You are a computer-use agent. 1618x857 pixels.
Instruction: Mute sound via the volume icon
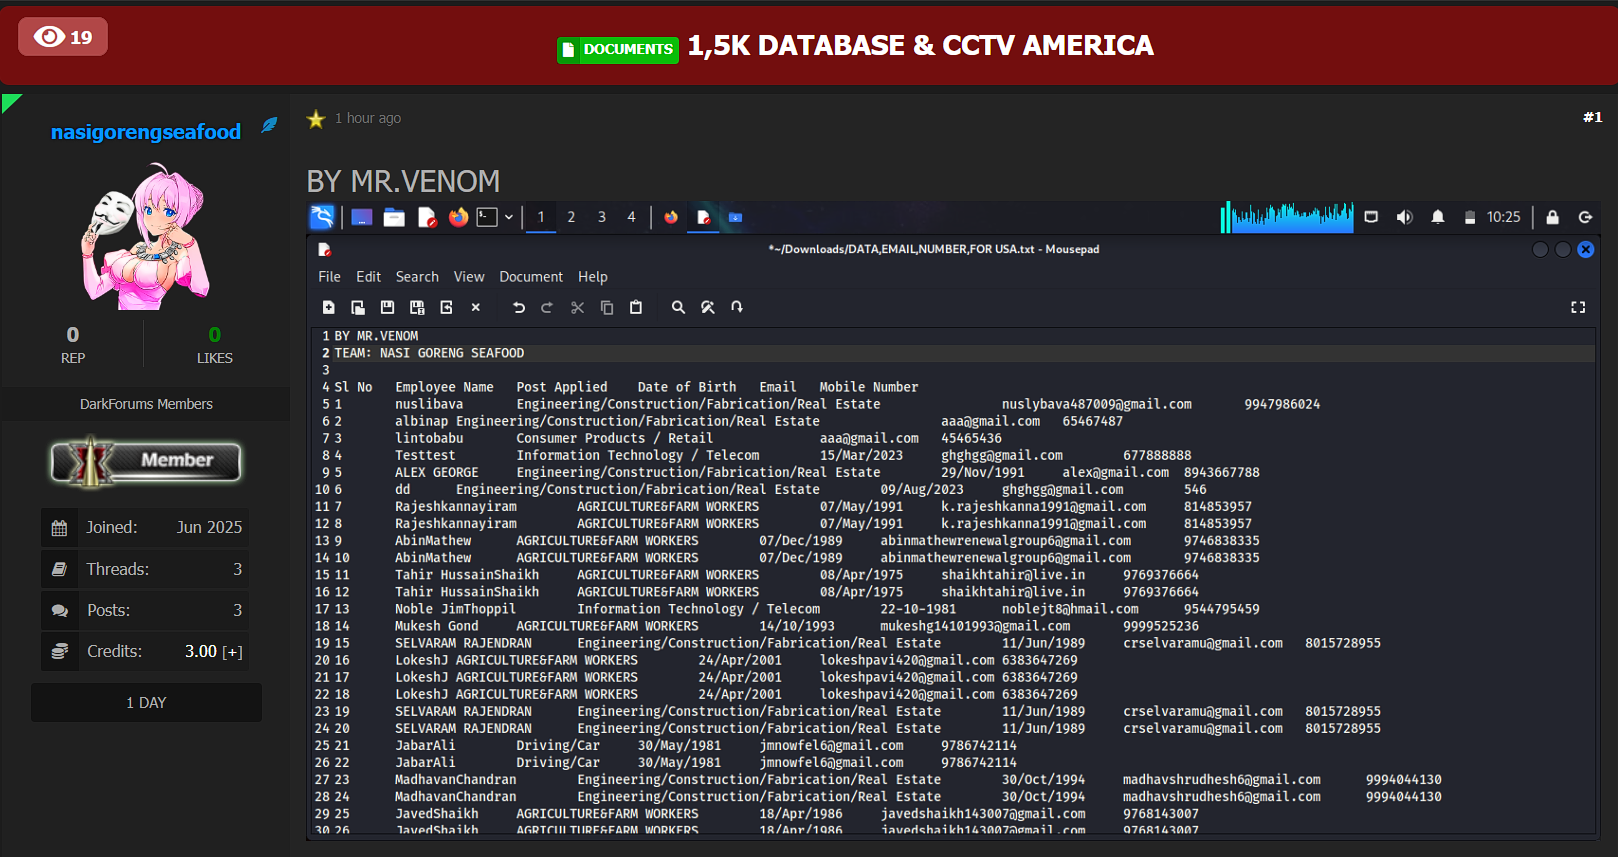point(1404,217)
